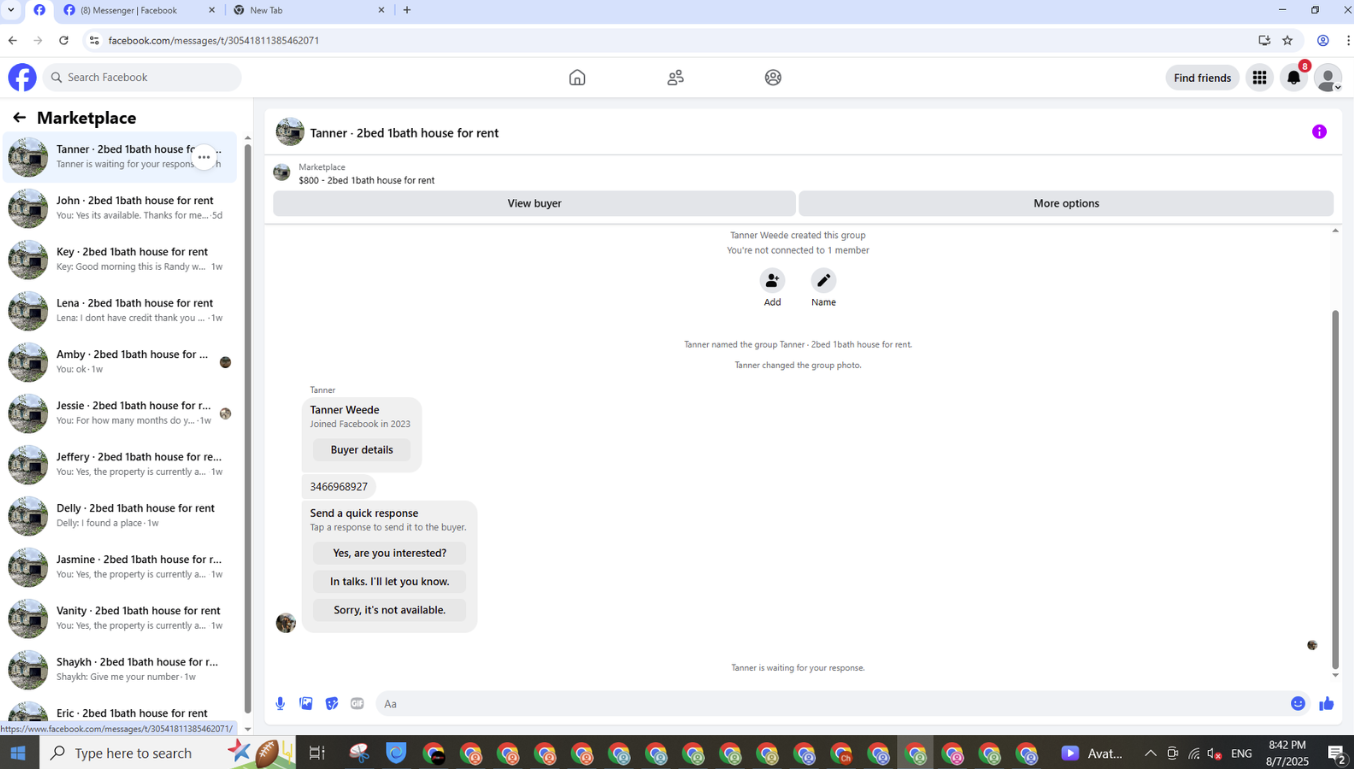Open notifications bell with 8 badge
1354x769 pixels.
pos(1294,78)
